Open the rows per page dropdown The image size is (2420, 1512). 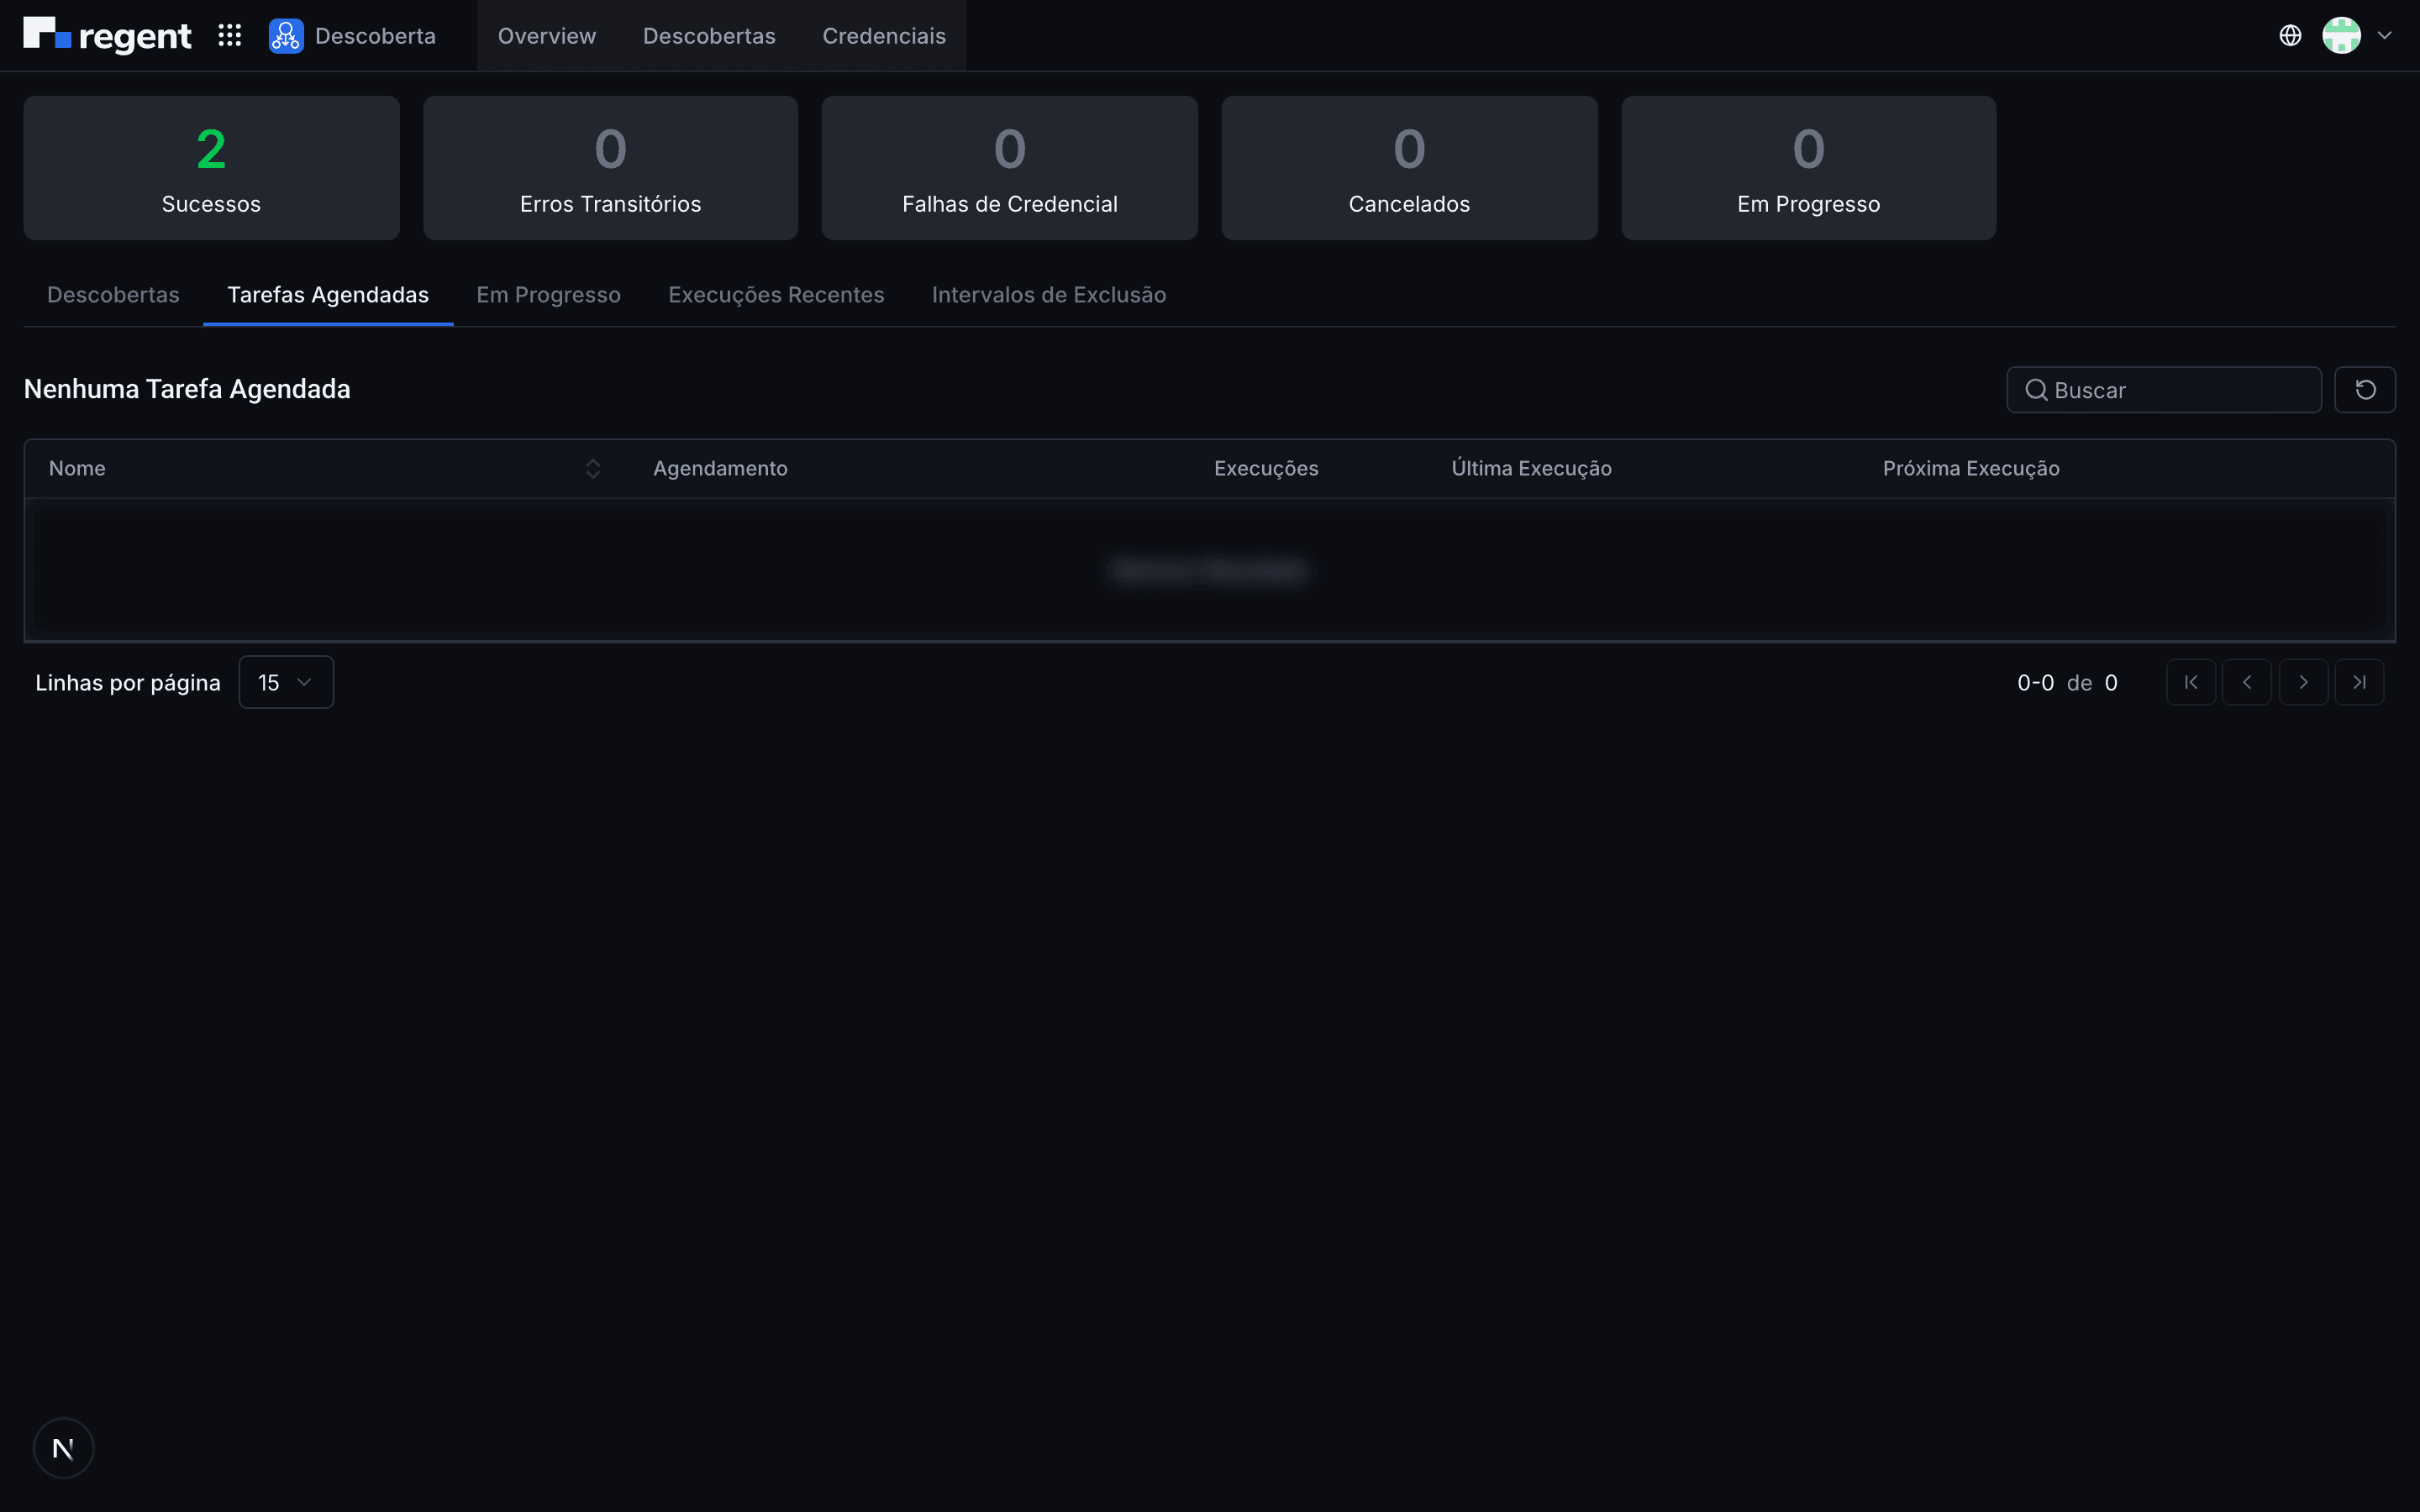click(x=286, y=682)
